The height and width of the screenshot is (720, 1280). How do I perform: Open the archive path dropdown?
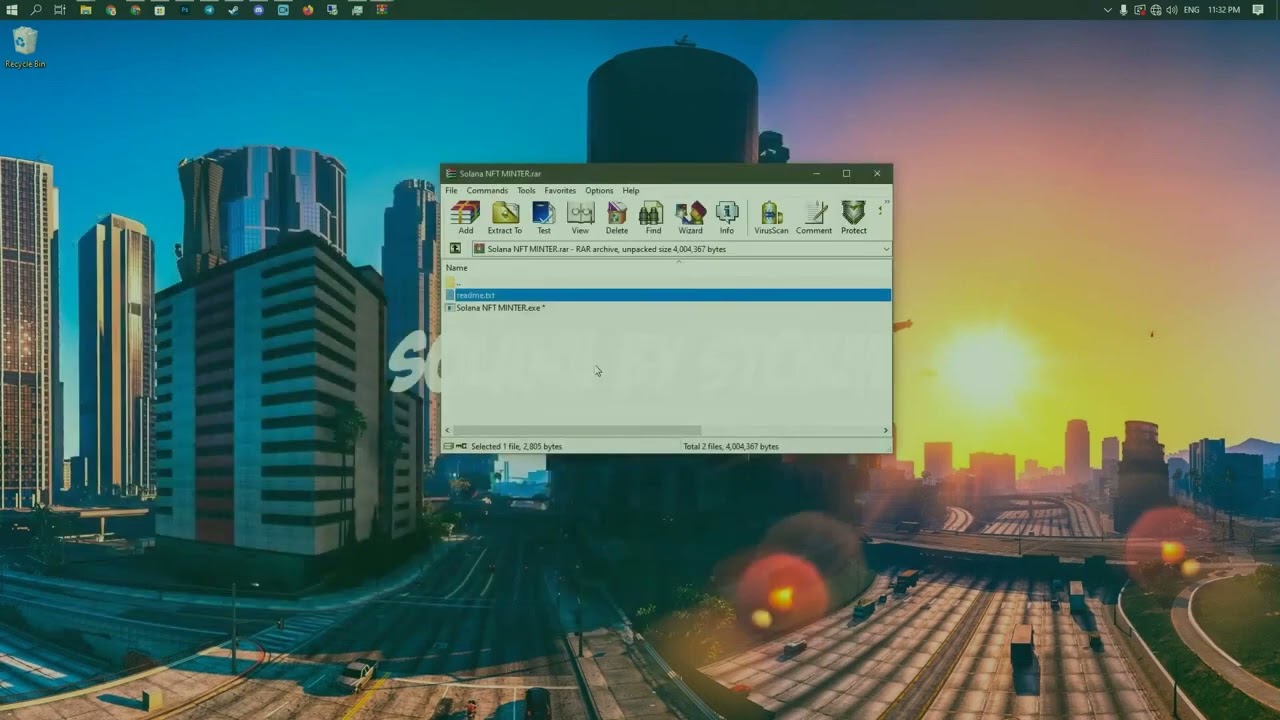[x=885, y=249]
